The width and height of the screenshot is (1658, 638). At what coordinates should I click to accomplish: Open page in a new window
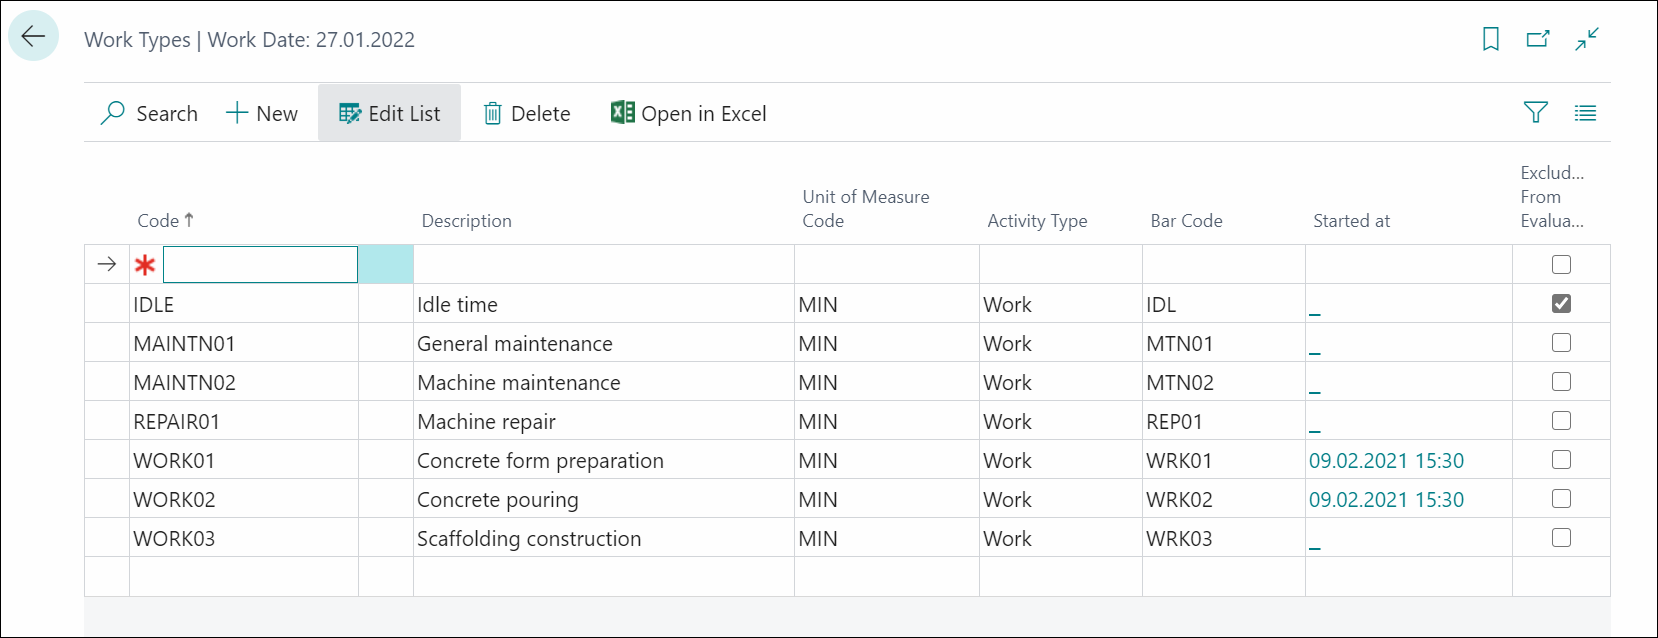pos(1538,39)
